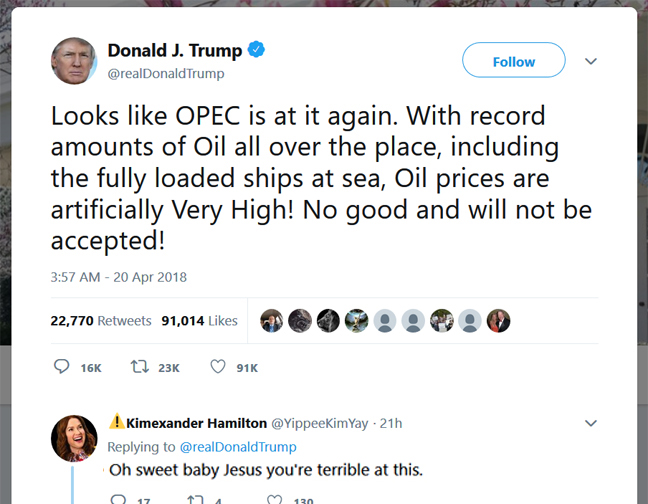Click the first liker avatar thumbnail
Image resolution: width=648 pixels, height=504 pixels.
pos(271,321)
